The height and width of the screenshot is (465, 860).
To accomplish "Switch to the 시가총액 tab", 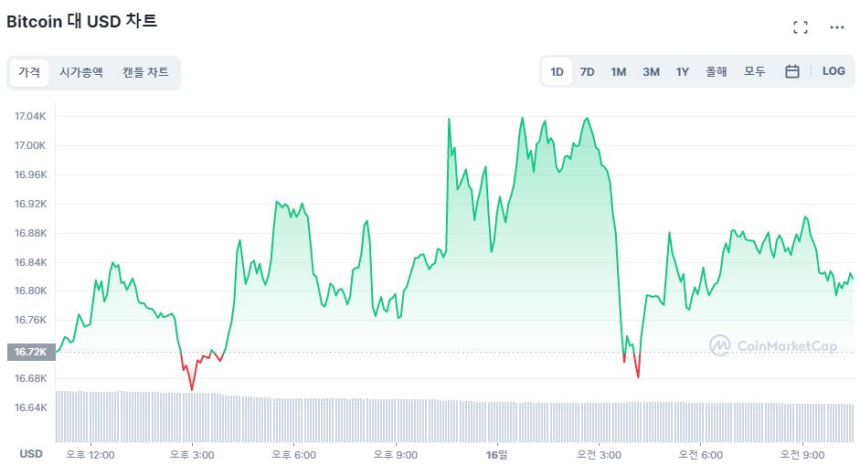I will [81, 72].
